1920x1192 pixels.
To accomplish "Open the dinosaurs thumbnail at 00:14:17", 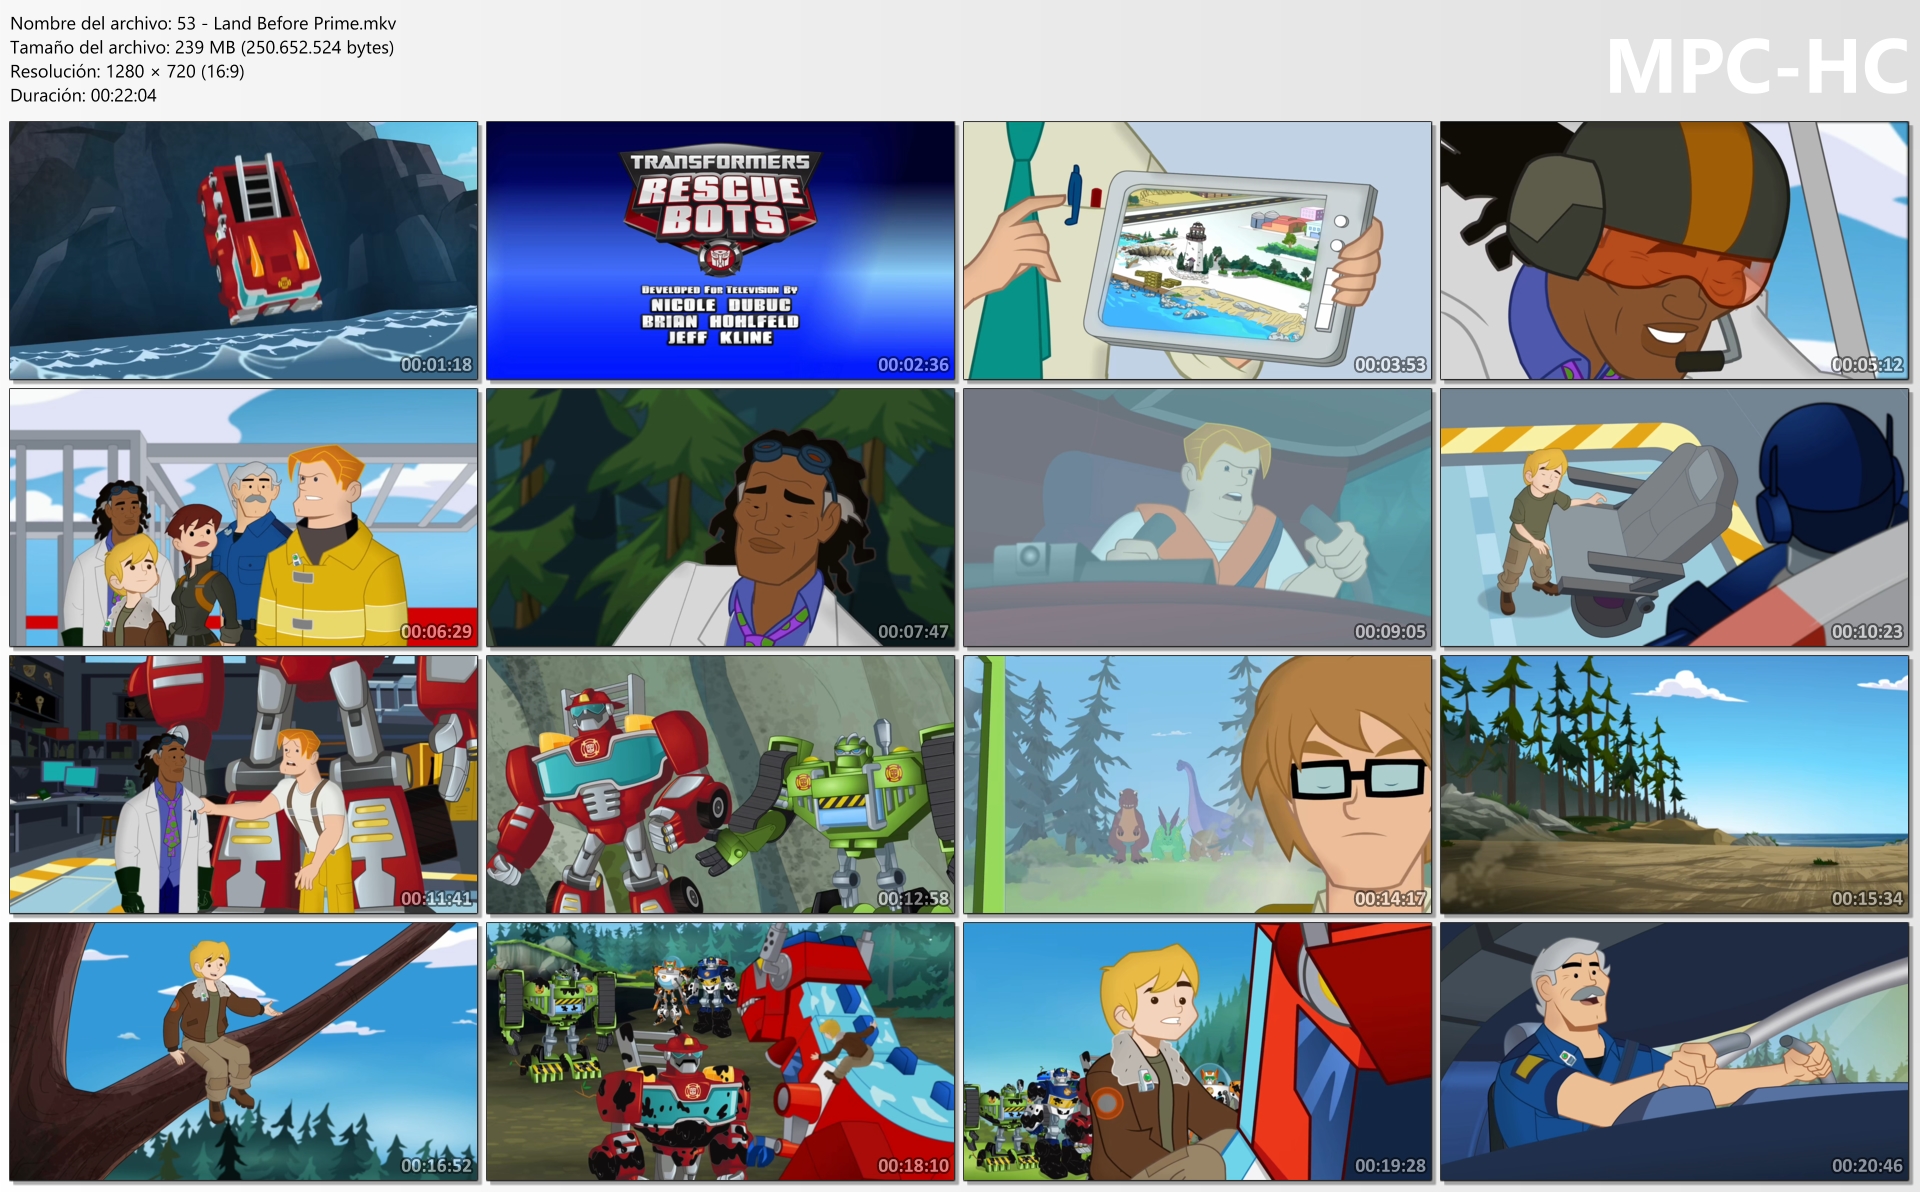I will pos(1198,785).
